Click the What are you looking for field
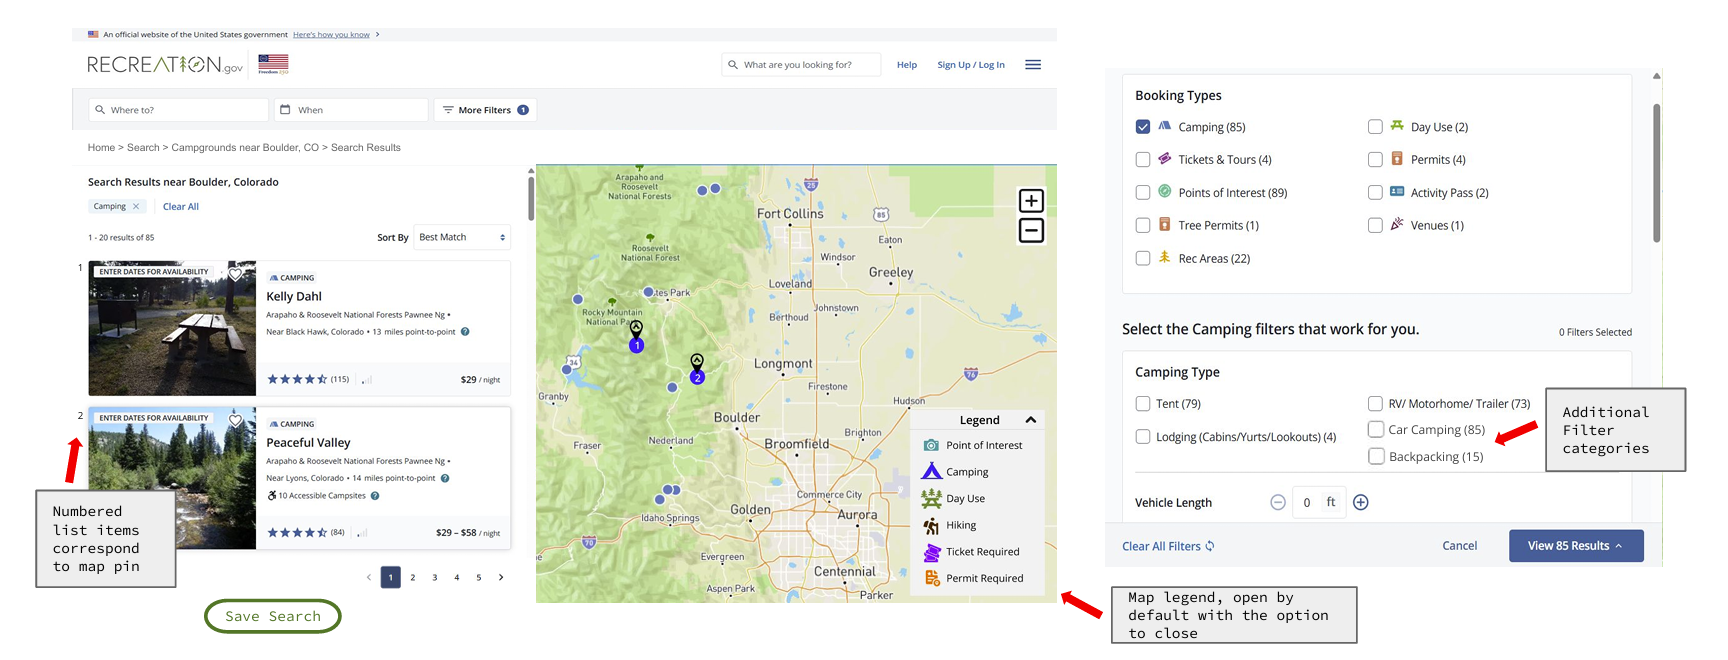Image resolution: width=1728 pixels, height=660 pixels. 801,65
